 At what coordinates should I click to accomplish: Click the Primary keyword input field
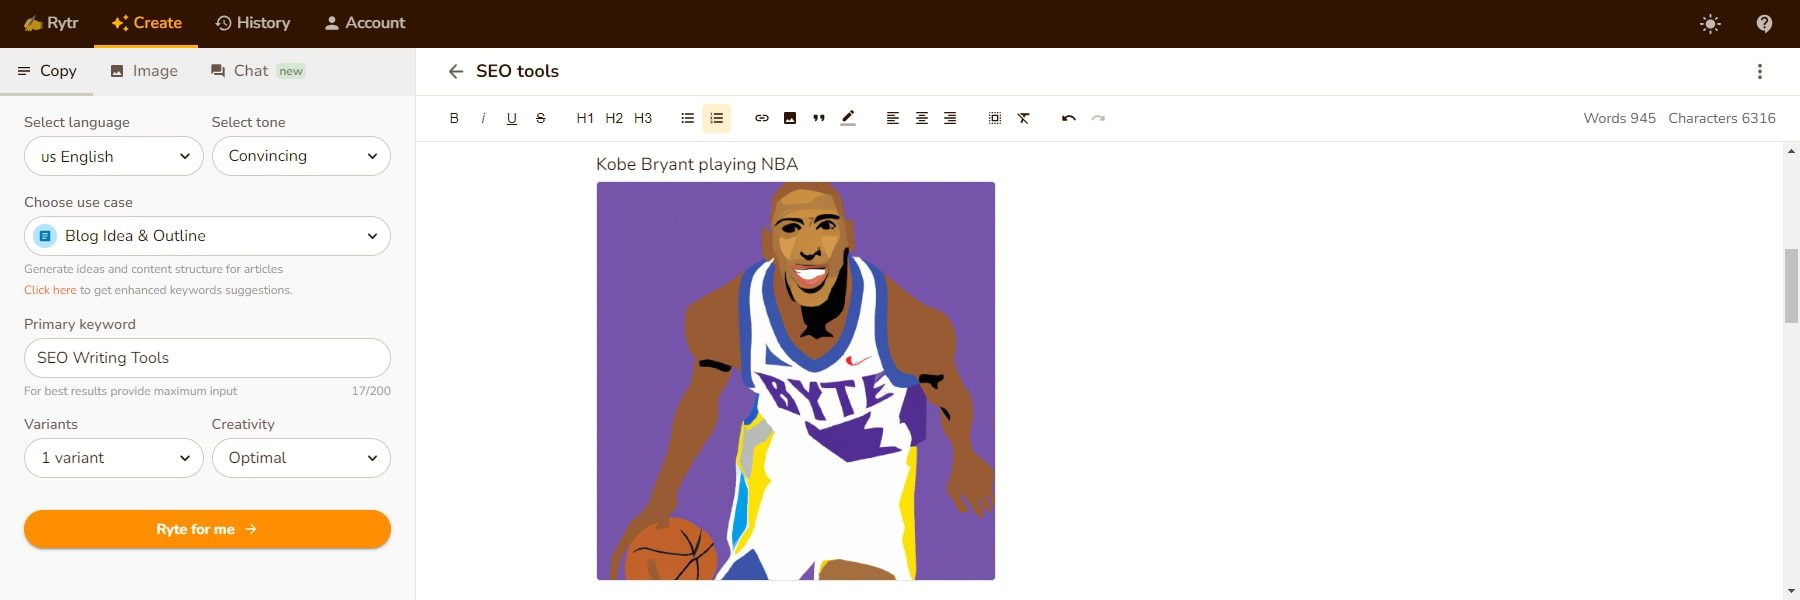pos(207,358)
